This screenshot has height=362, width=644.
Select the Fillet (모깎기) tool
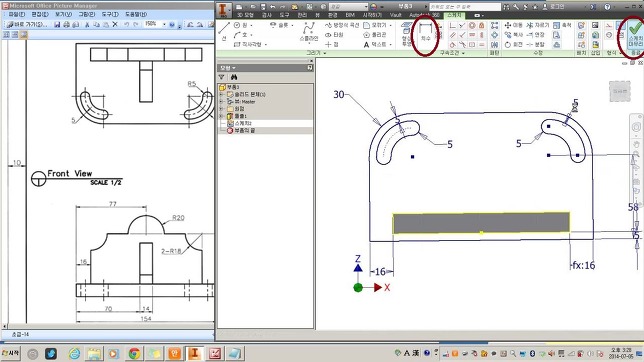pyautogui.click(x=375, y=25)
